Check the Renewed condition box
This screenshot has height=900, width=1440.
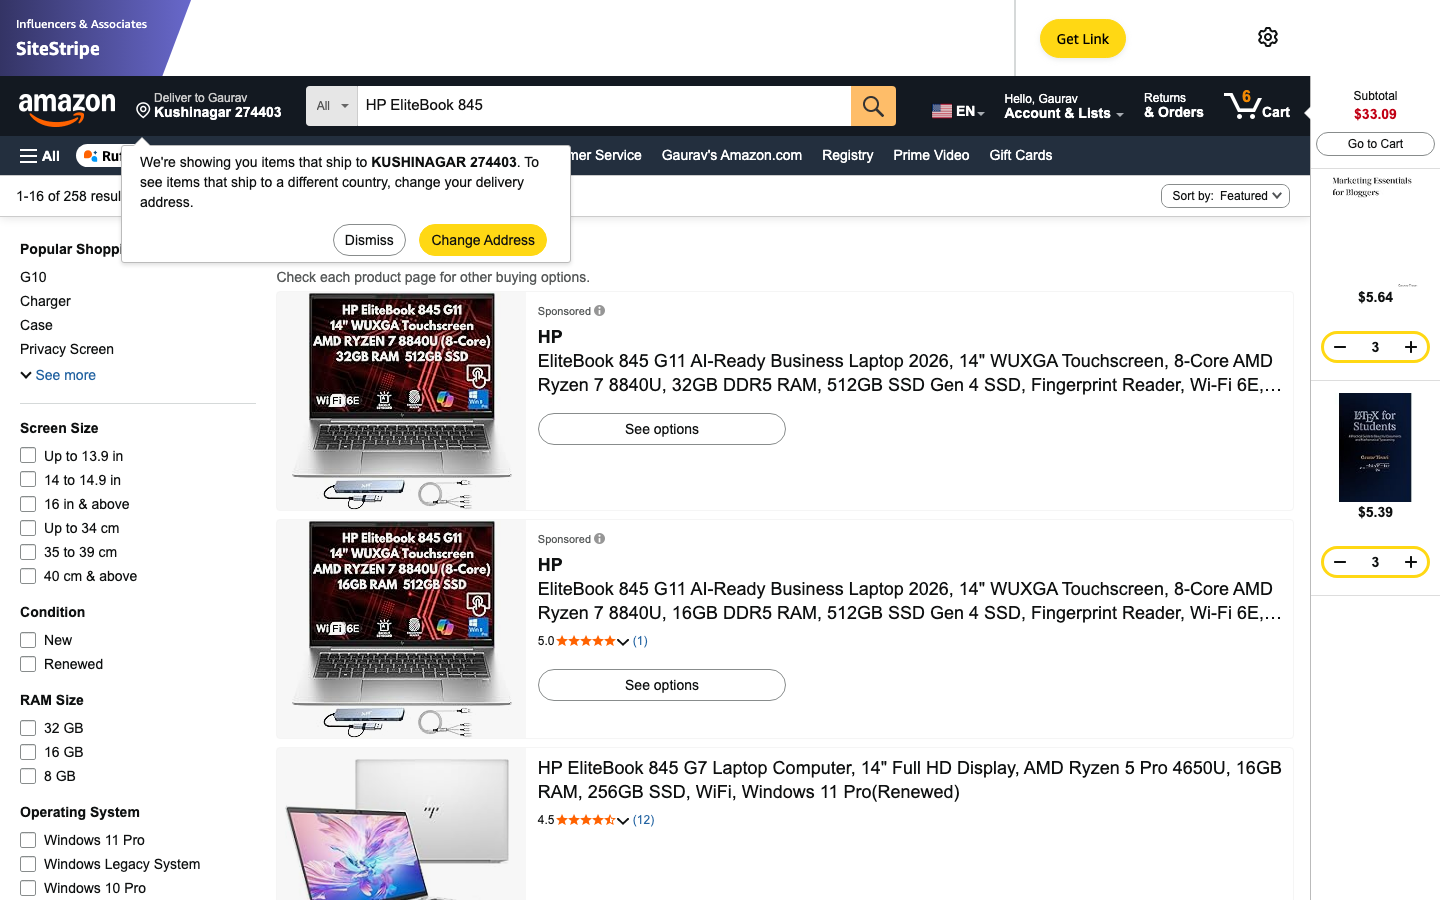coord(28,664)
